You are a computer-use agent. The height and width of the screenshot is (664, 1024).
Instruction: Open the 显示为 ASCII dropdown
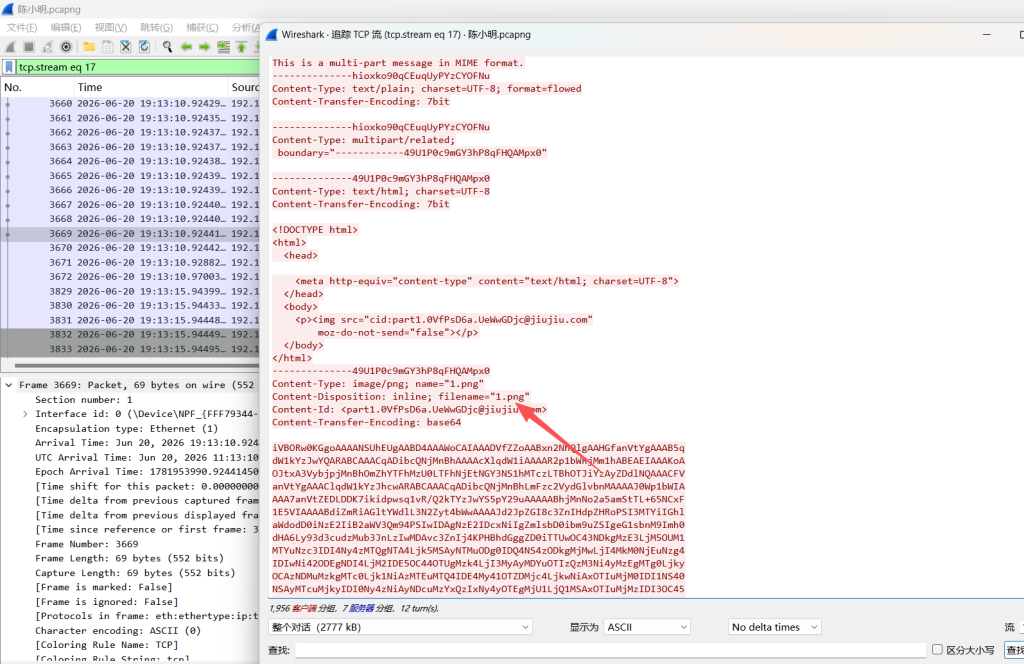coord(647,627)
